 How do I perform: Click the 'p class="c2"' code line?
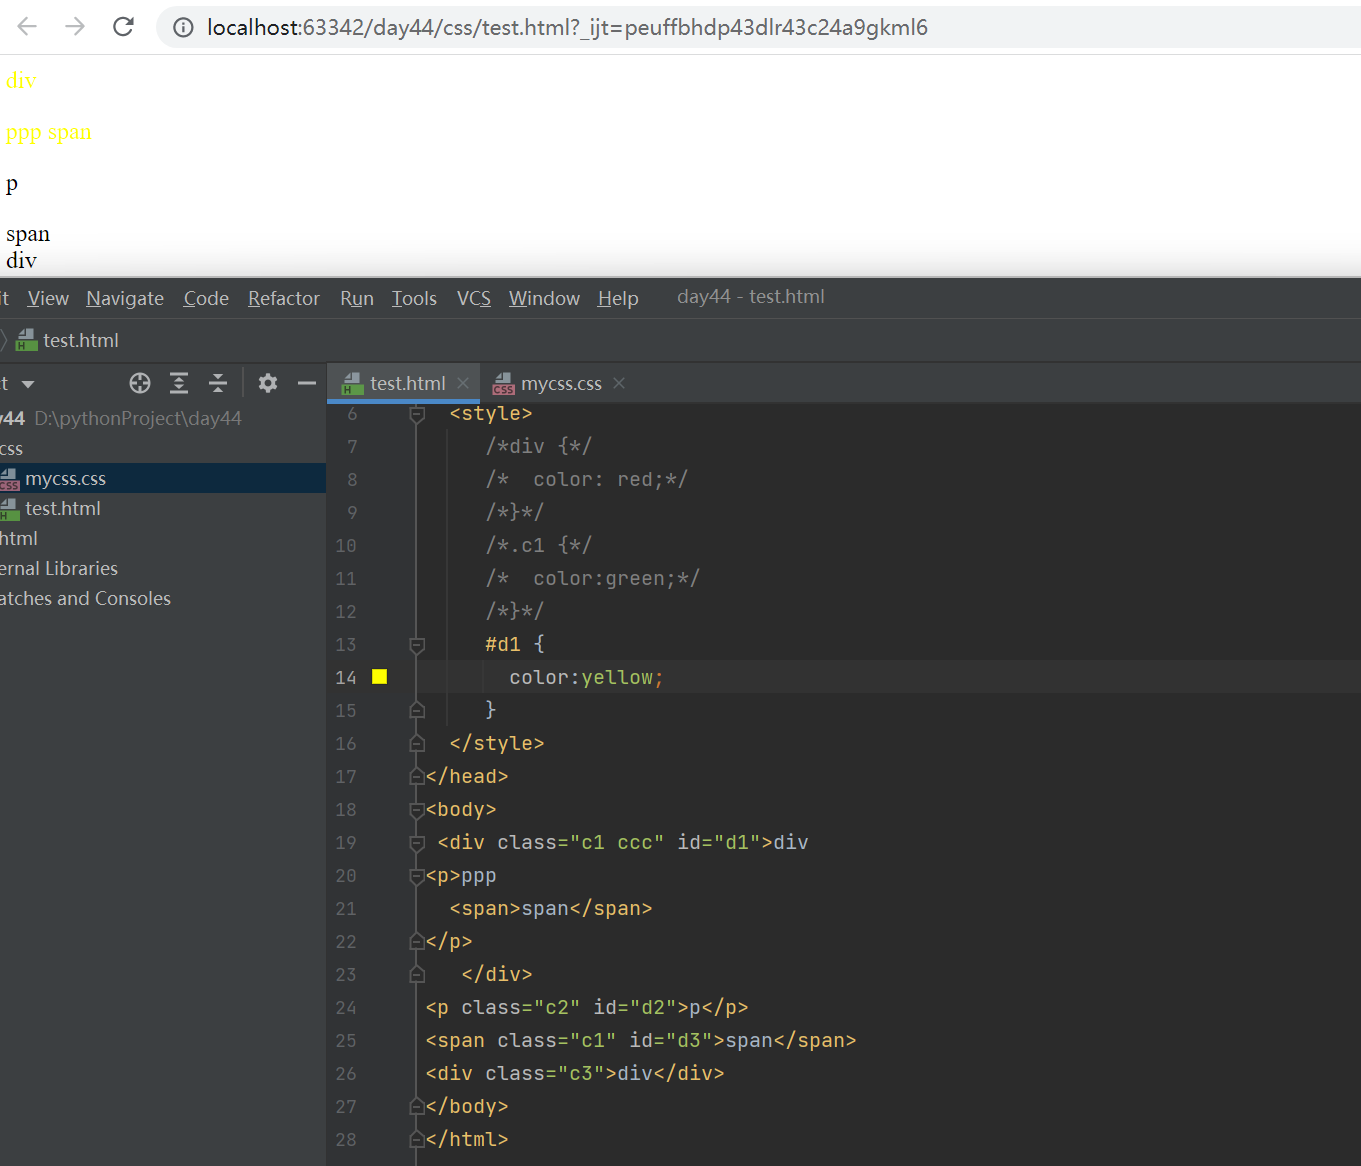click(x=587, y=1007)
